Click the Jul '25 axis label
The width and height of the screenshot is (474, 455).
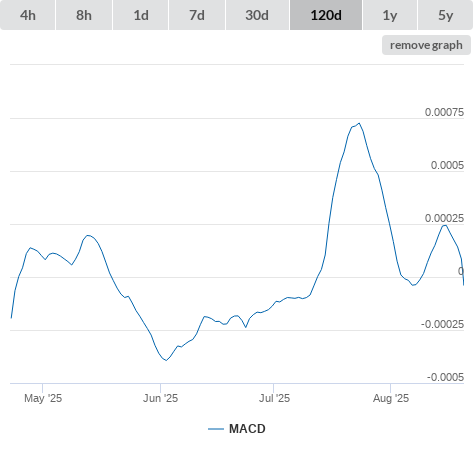coord(274,398)
